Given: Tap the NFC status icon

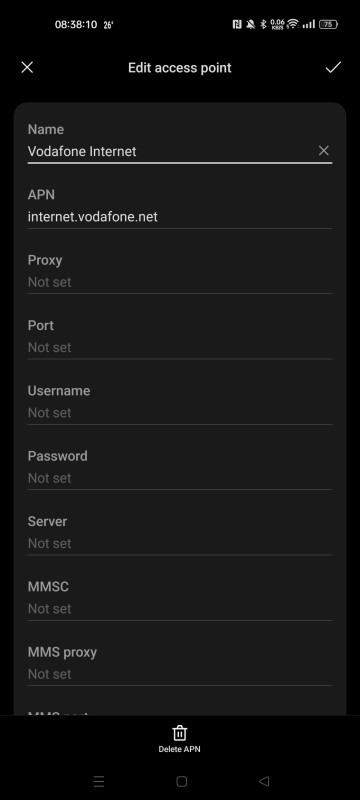Looking at the screenshot, I should [237, 24].
